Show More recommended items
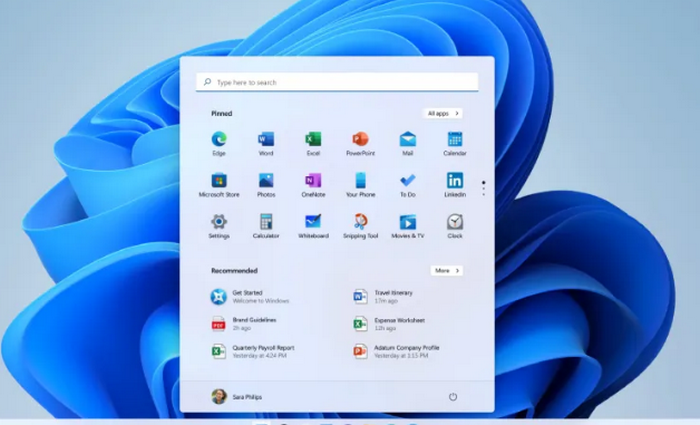The image size is (700, 425). pyautogui.click(x=446, y=271)
